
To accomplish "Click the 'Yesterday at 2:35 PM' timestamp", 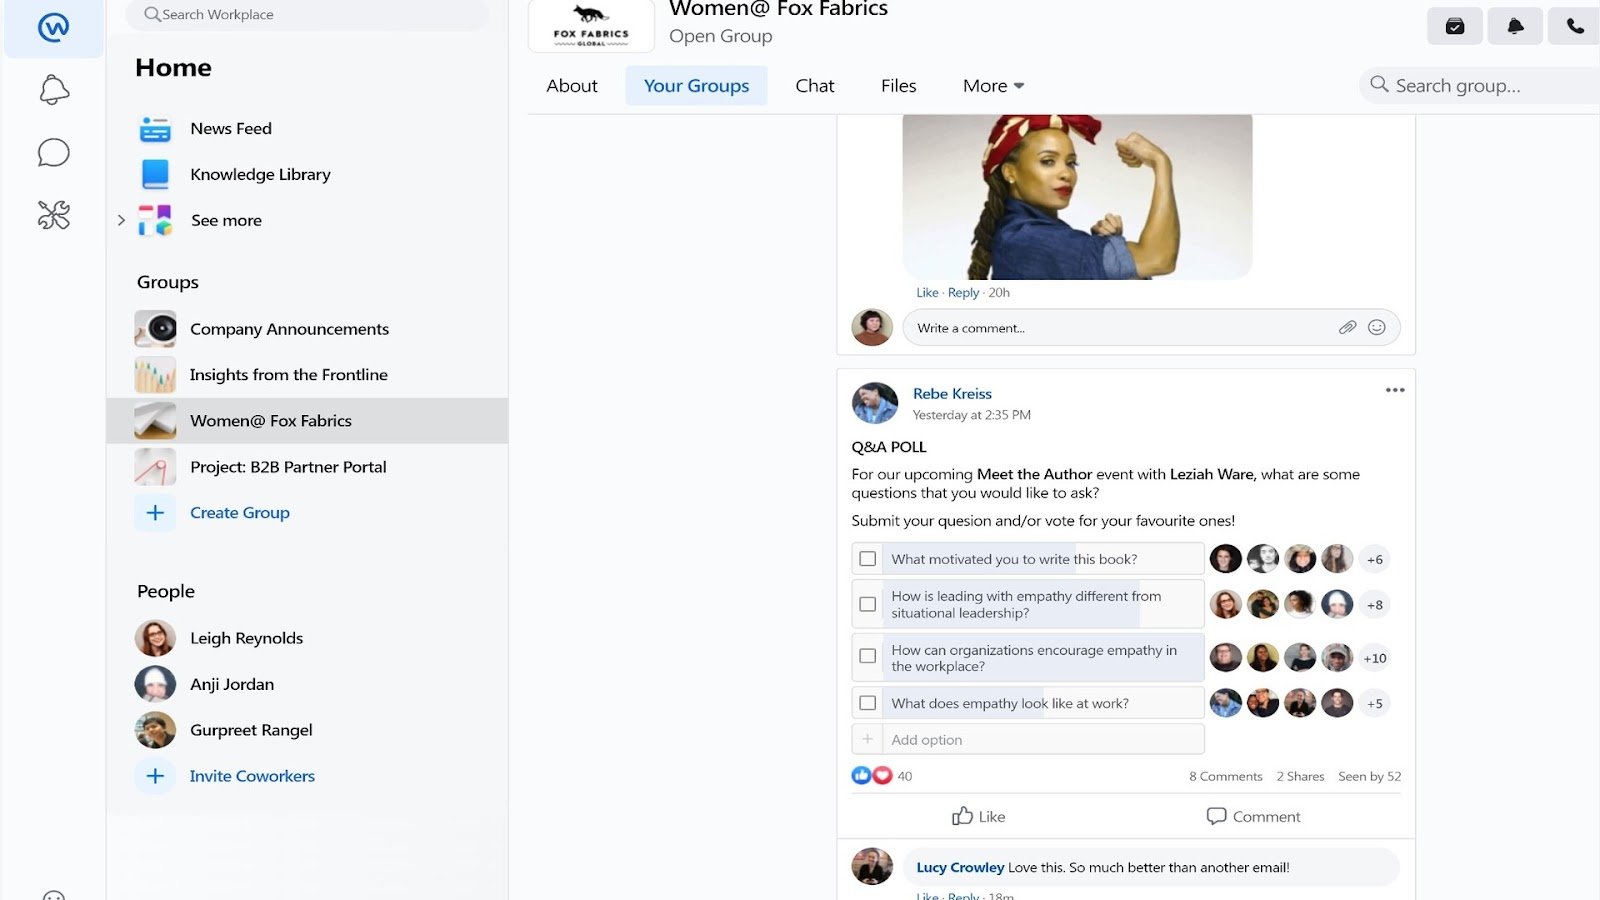I will pos(971,415).
